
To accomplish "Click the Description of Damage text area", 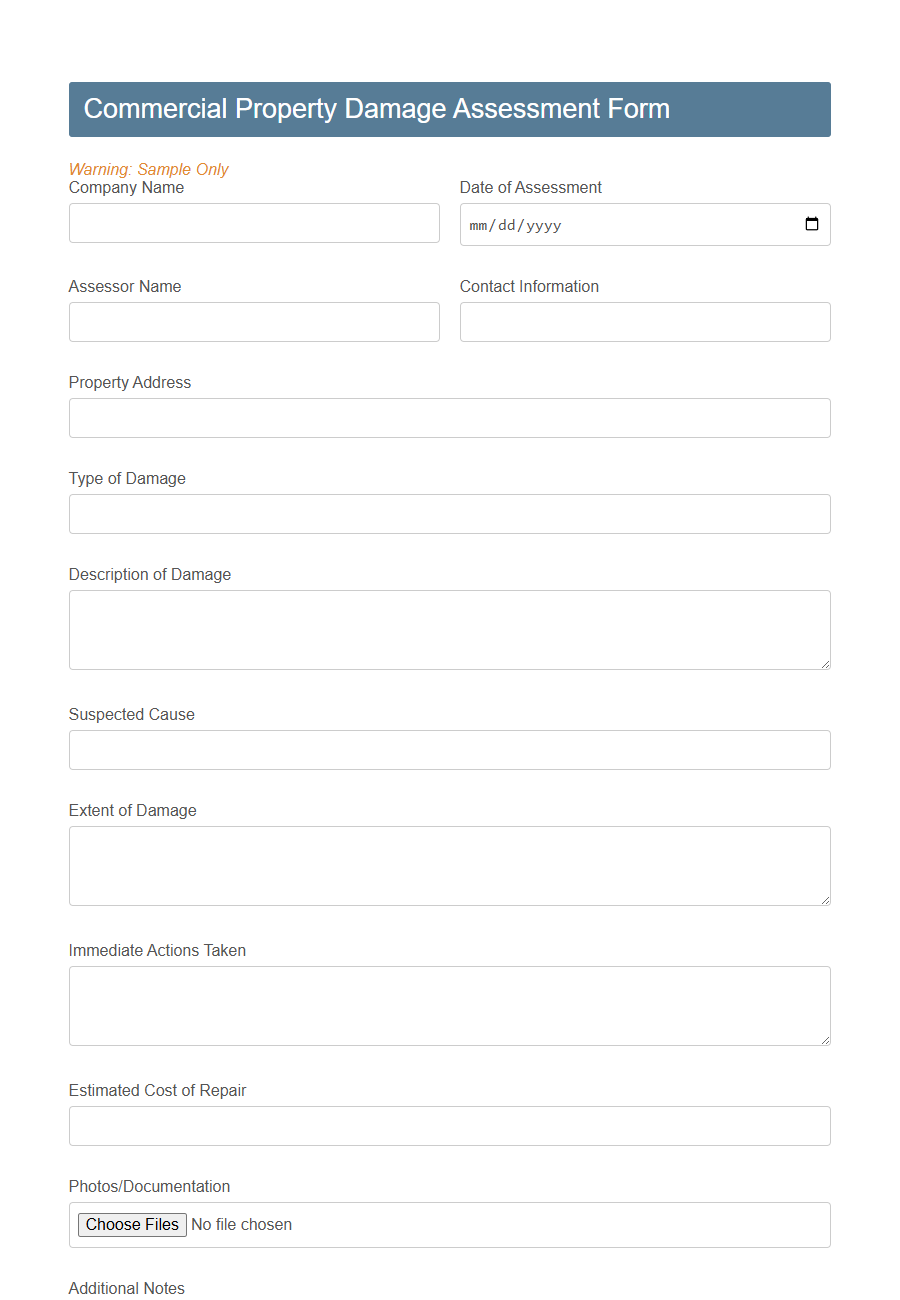I will pyautogui.click(x=449, y=628).
